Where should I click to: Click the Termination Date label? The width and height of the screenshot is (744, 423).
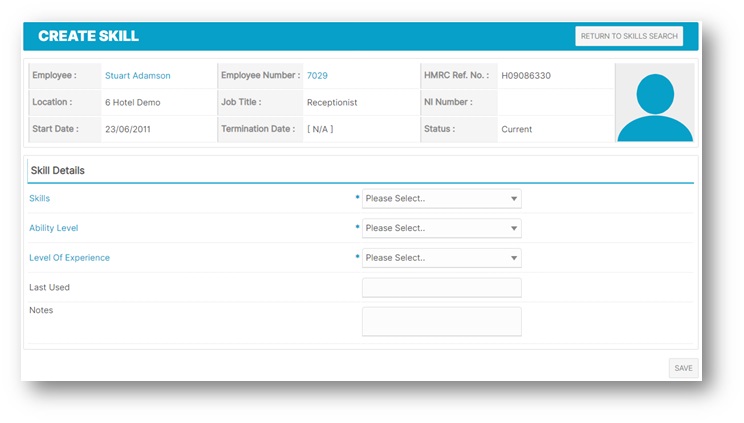click(x=258, y=129)
